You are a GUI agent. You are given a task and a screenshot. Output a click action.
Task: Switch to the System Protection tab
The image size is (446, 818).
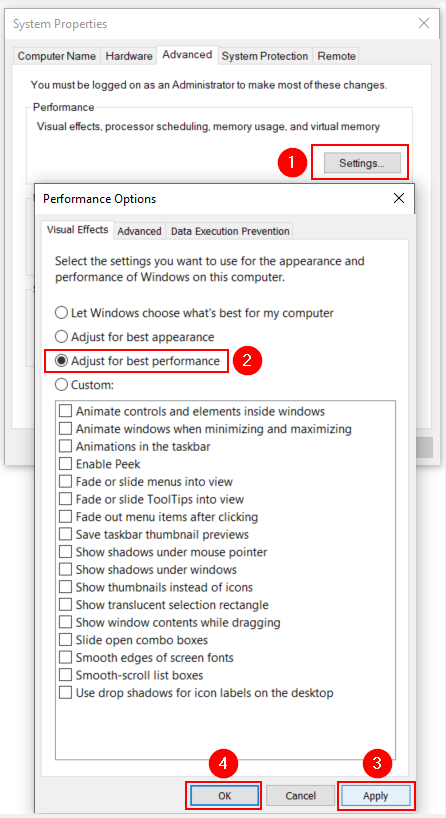tap(264, 56)
